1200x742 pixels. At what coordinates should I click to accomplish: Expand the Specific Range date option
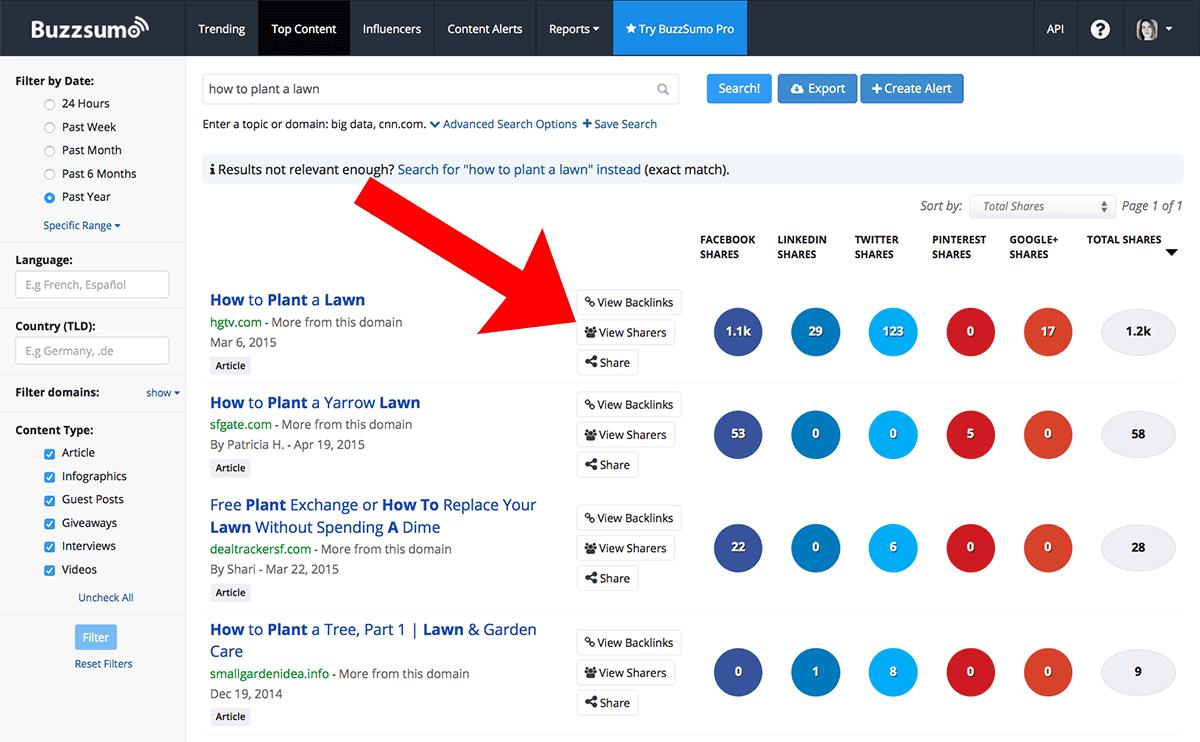coord(82,226)
